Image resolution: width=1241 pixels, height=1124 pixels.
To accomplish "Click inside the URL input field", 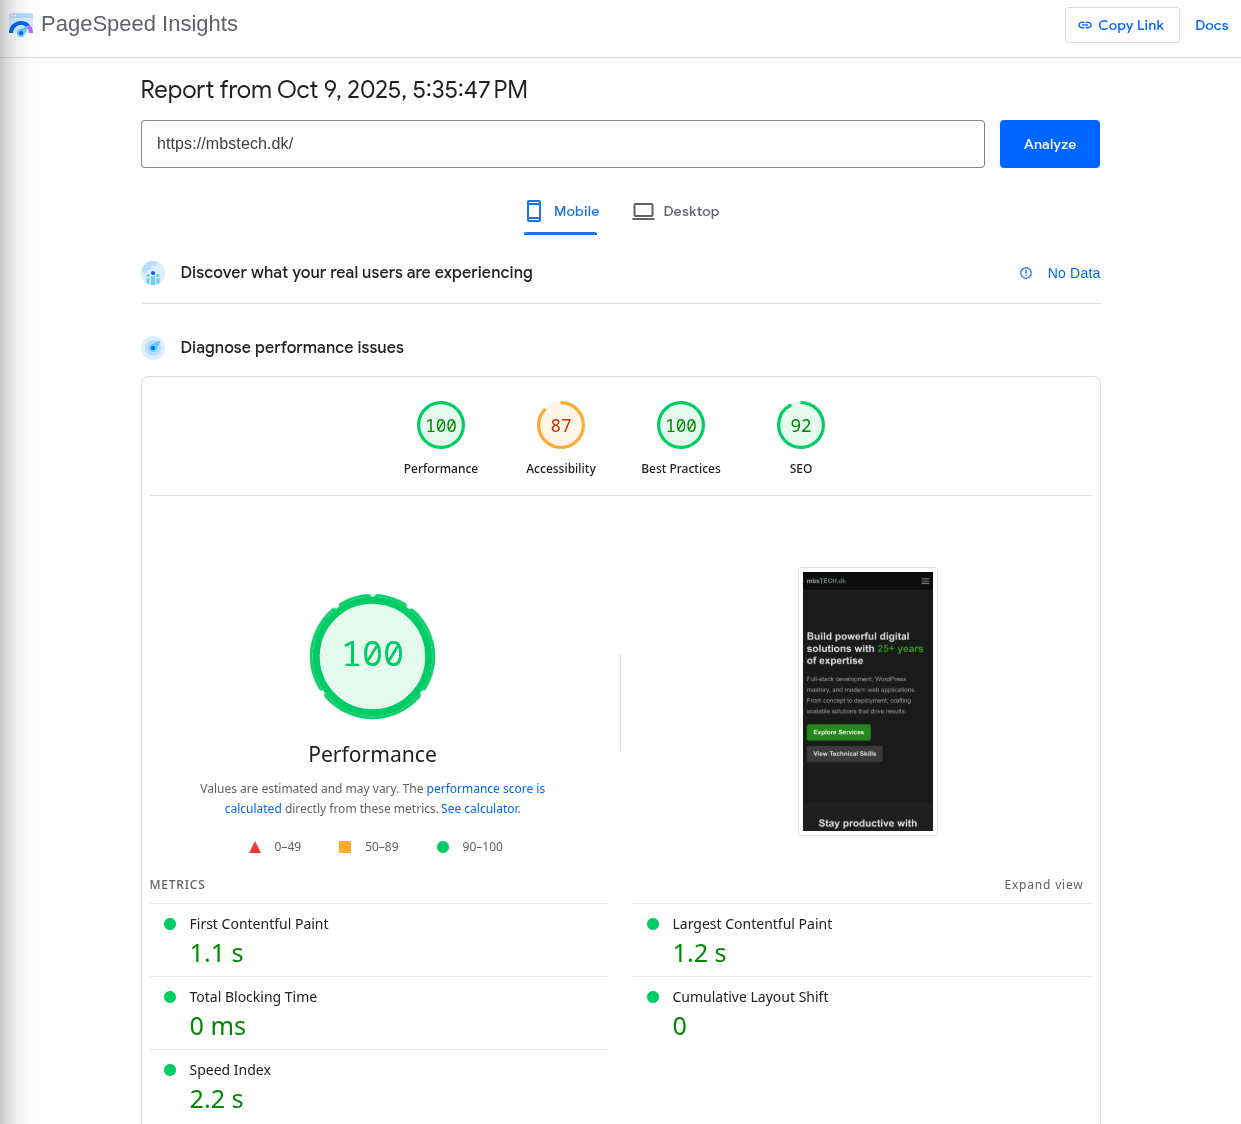I will click(562, 143).
